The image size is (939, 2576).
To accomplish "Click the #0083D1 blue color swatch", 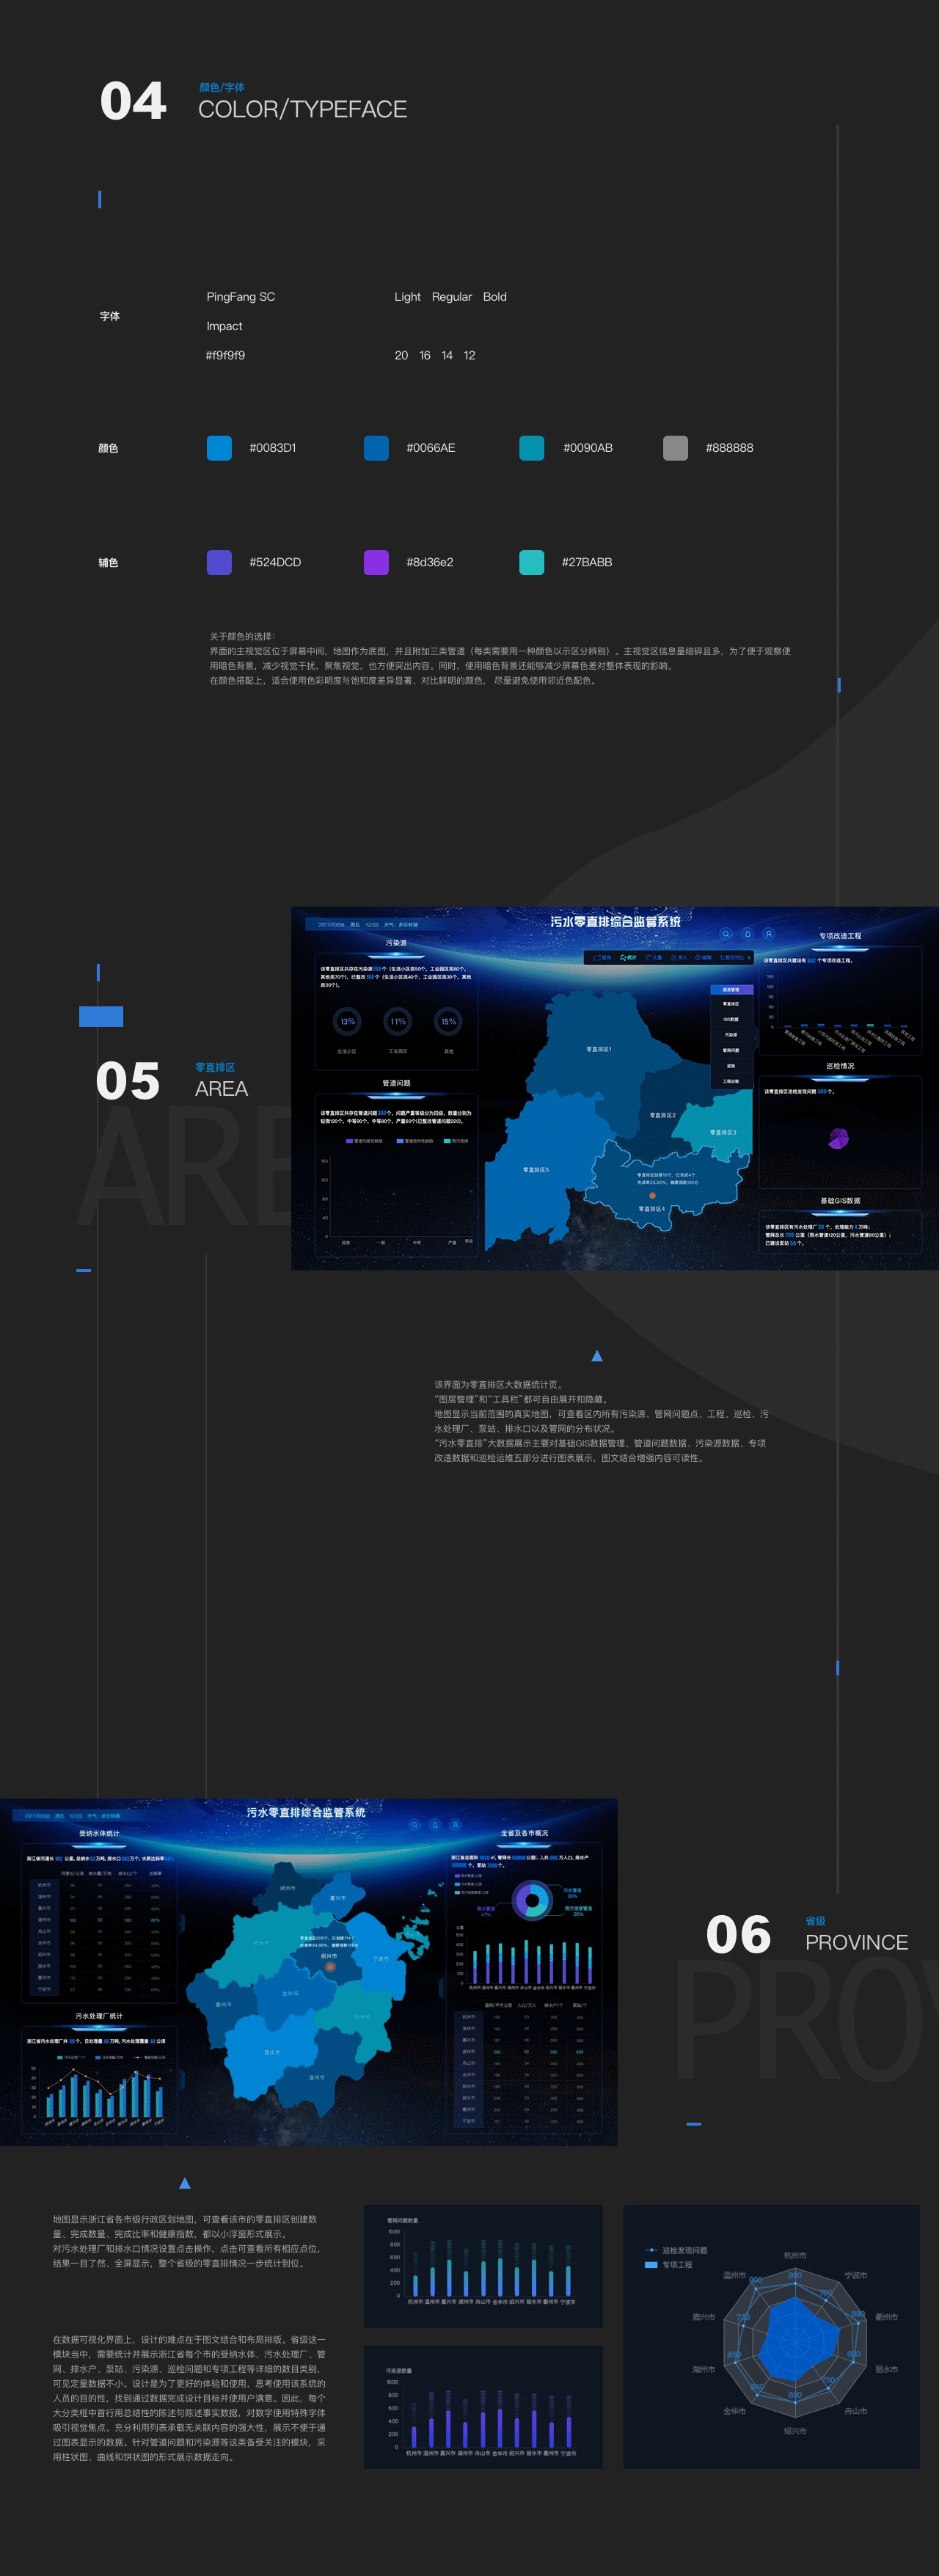I will (219, 448).
